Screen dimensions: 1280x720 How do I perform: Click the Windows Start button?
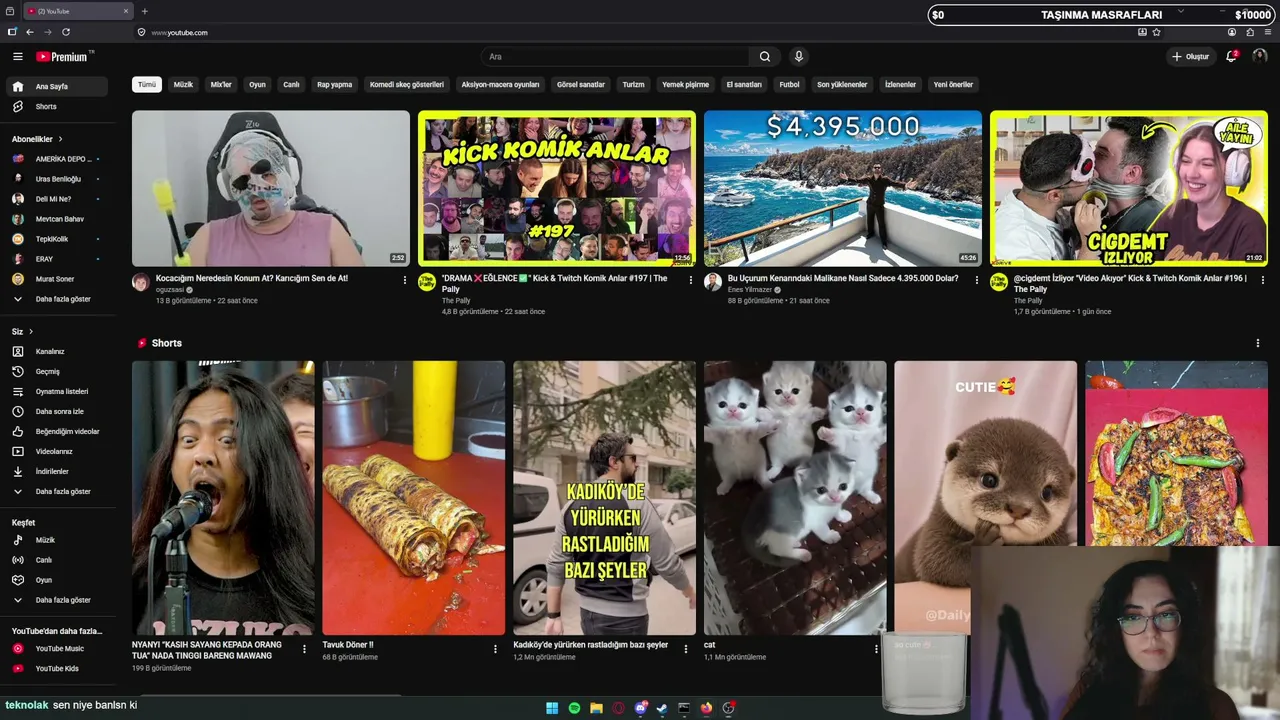coord(552,708)
